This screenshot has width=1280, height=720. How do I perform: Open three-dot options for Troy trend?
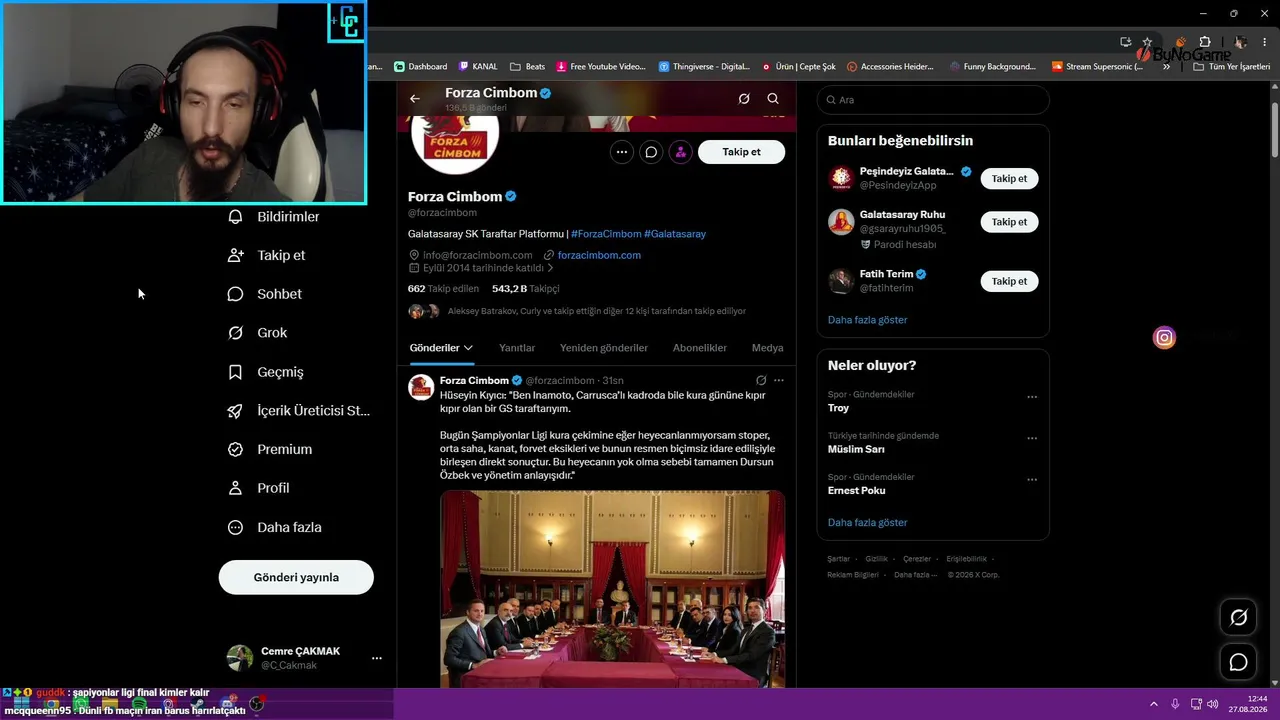click(x=1032, y=397)
